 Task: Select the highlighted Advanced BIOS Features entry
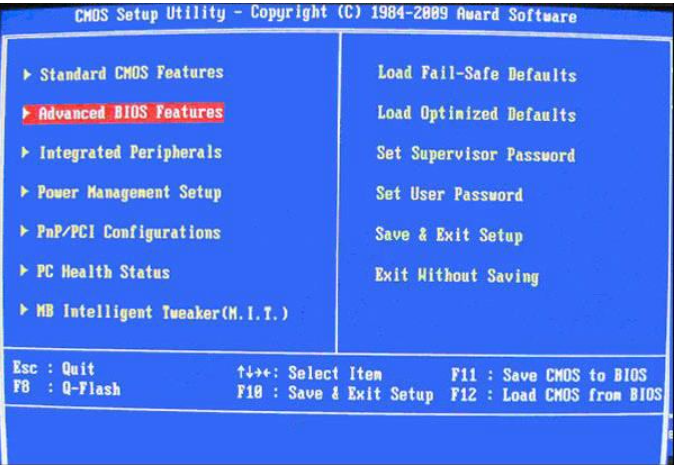[x=123, y=113]
